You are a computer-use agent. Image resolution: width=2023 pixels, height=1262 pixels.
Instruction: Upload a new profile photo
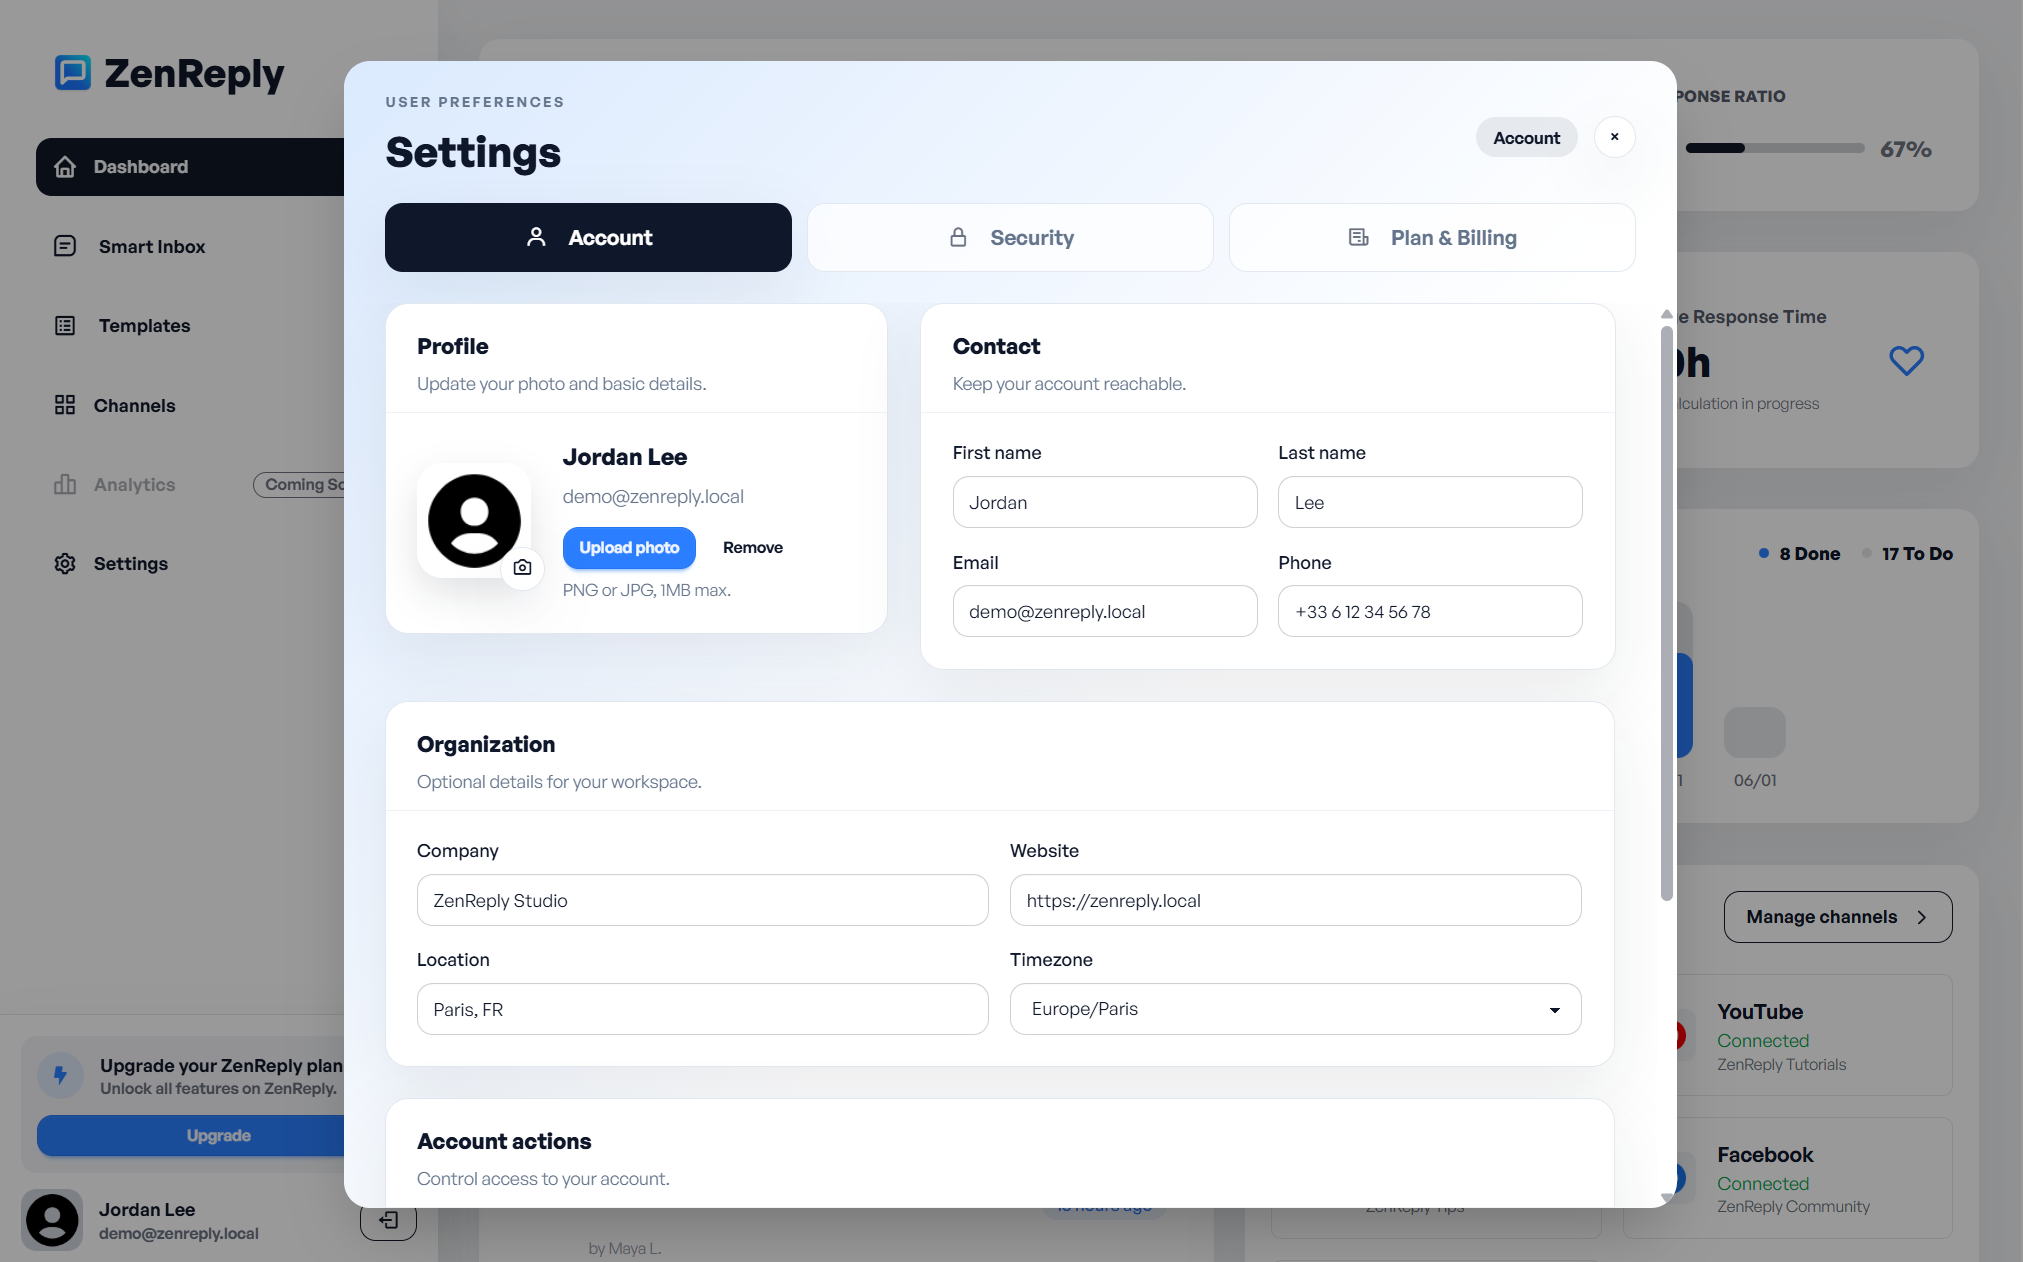(629, 547)
